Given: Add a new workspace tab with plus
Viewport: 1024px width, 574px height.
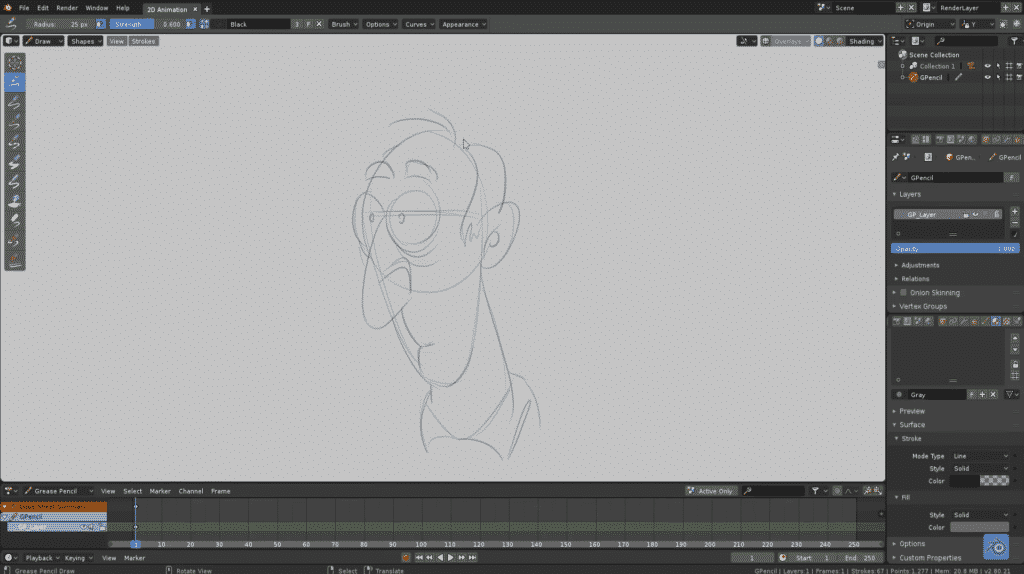Looking at the screenshot, I should [x=207, y=9].
